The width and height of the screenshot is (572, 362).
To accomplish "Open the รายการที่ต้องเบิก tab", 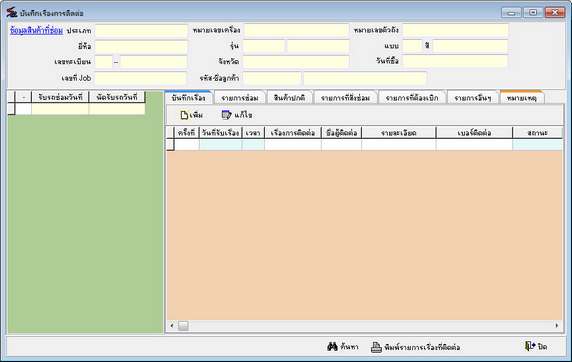I will click(x=412, y=98).
